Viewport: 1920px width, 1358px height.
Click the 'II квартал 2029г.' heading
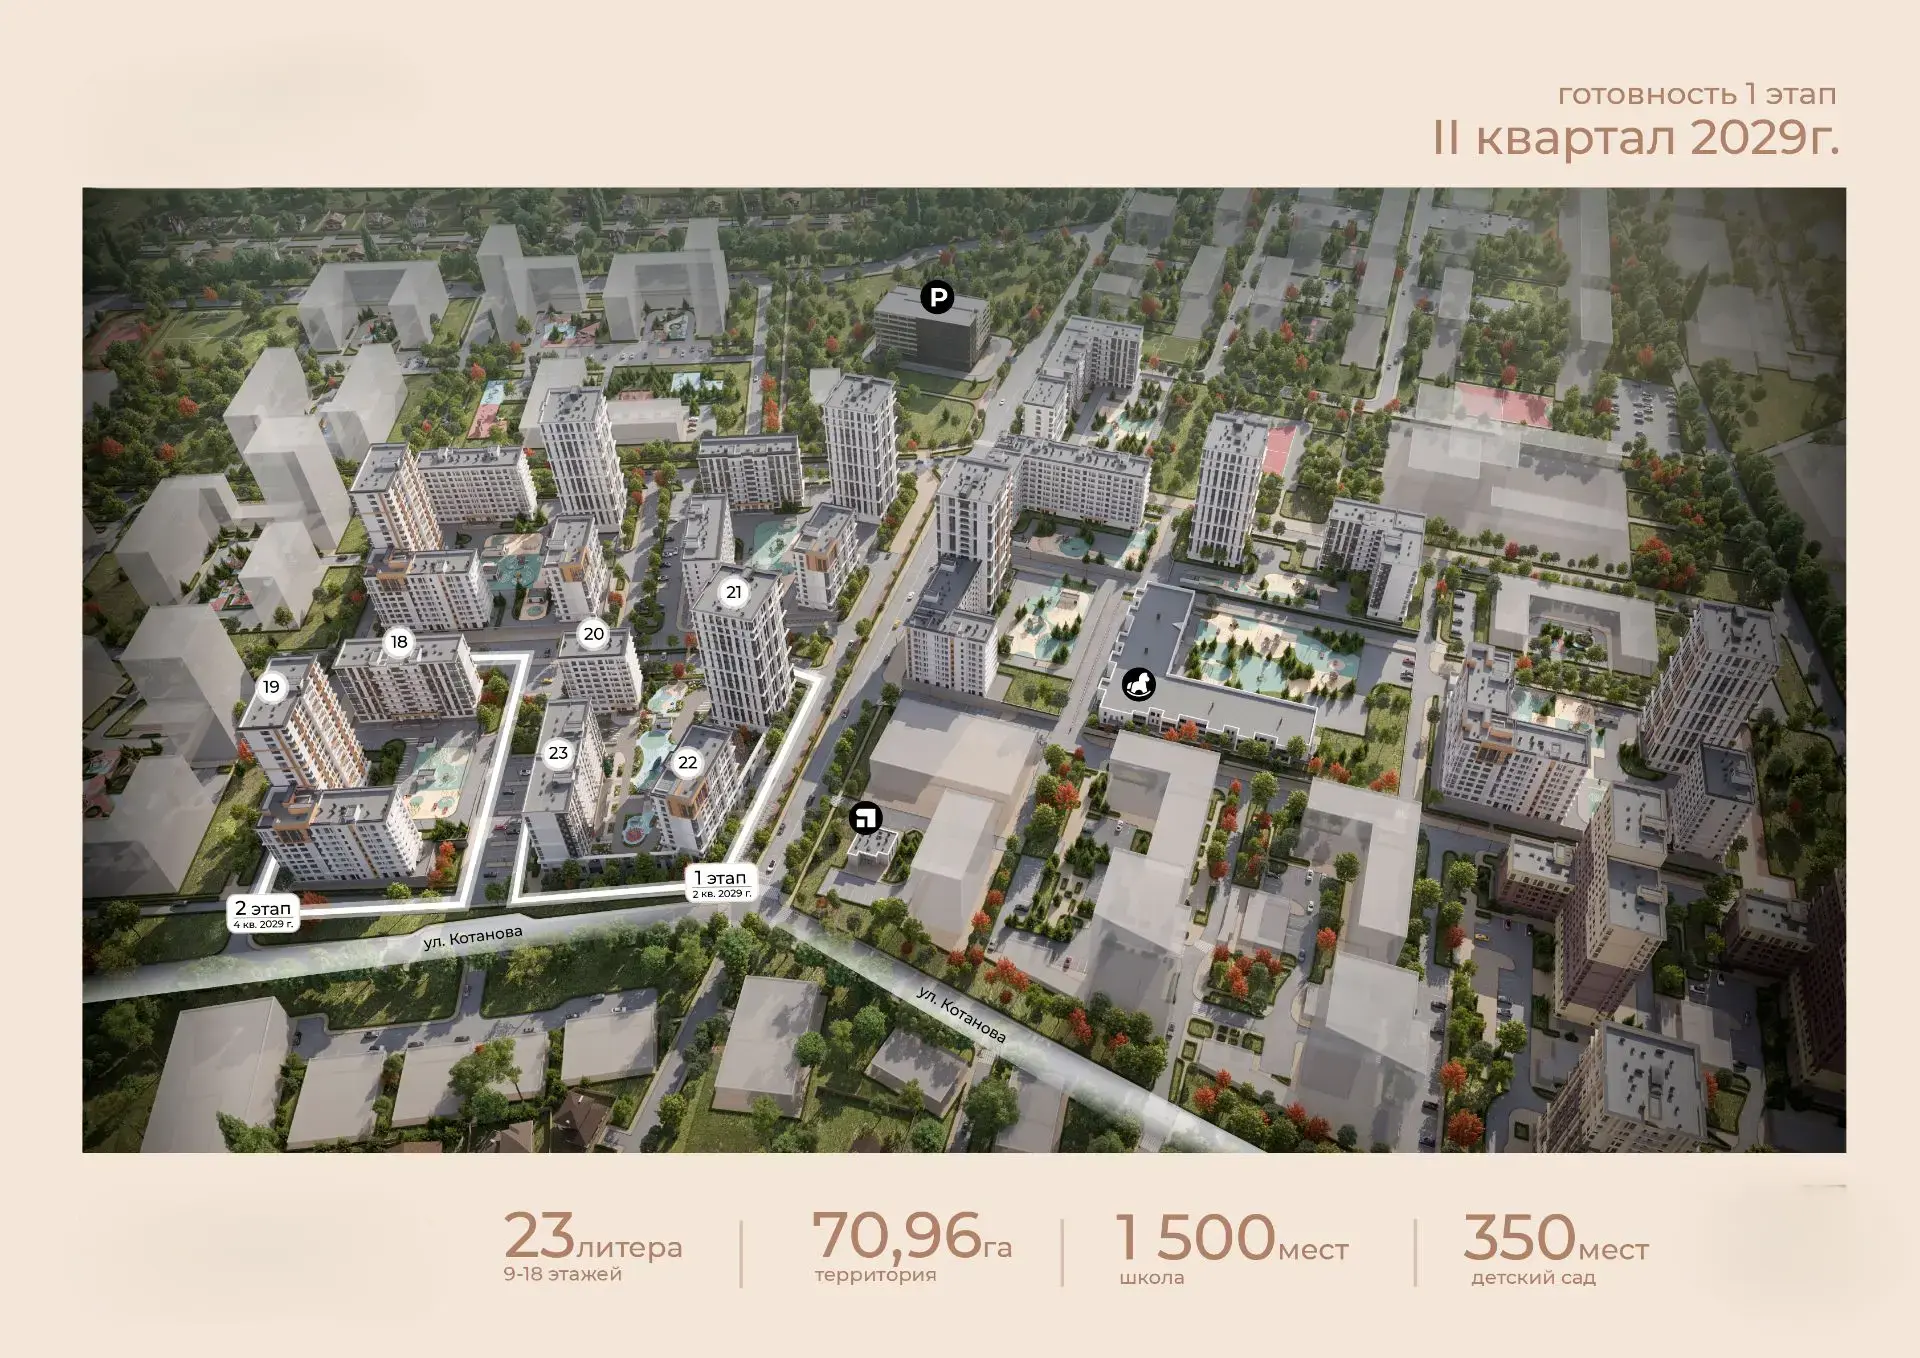click(1636, 138)
